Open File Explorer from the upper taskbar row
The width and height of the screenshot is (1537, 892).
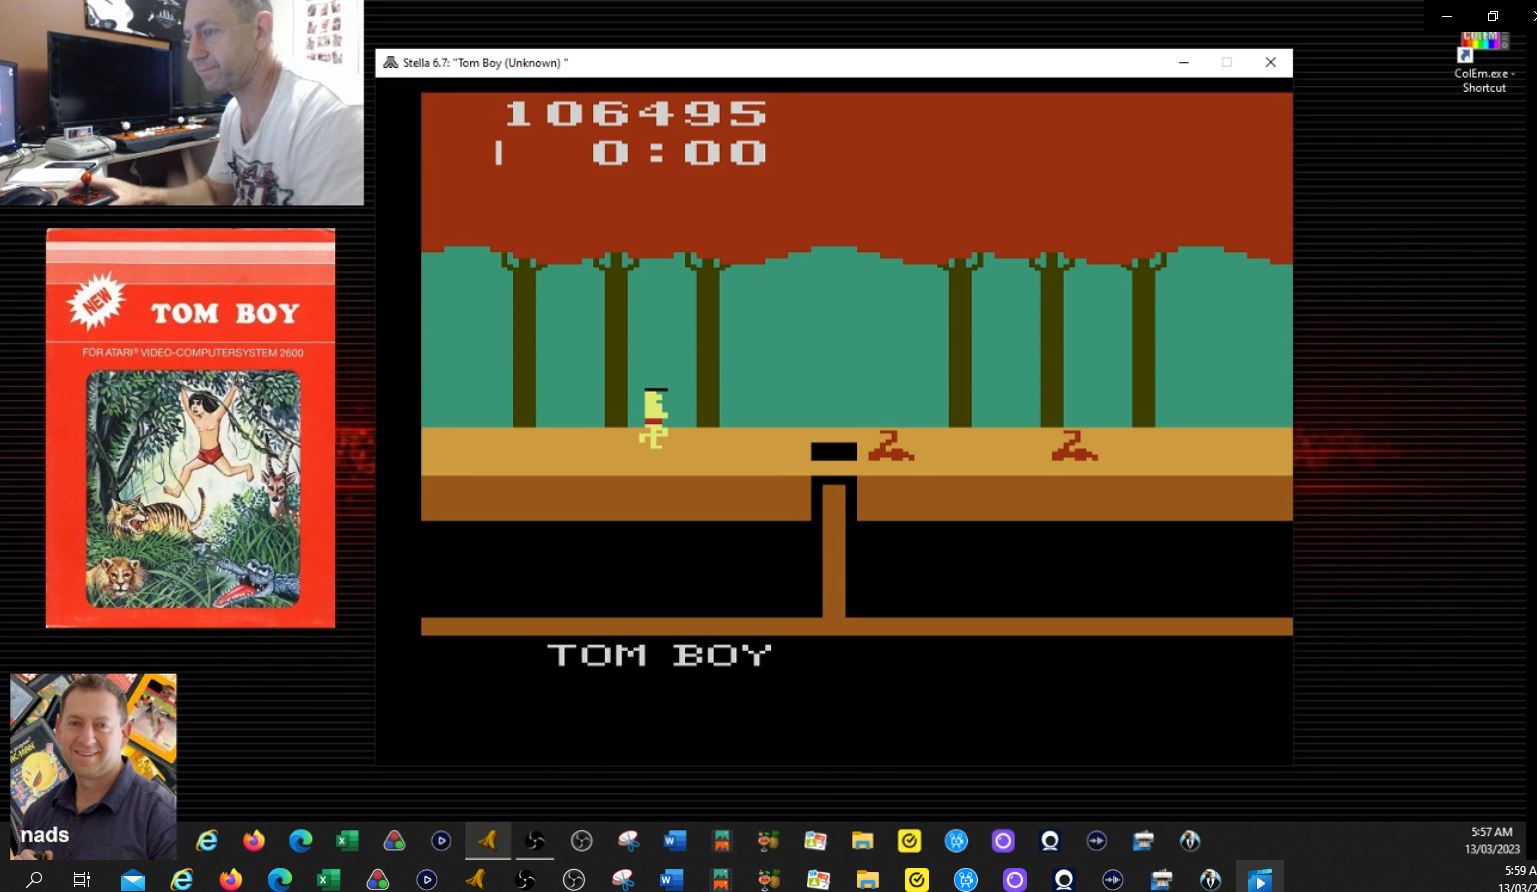tap(862, 841)
